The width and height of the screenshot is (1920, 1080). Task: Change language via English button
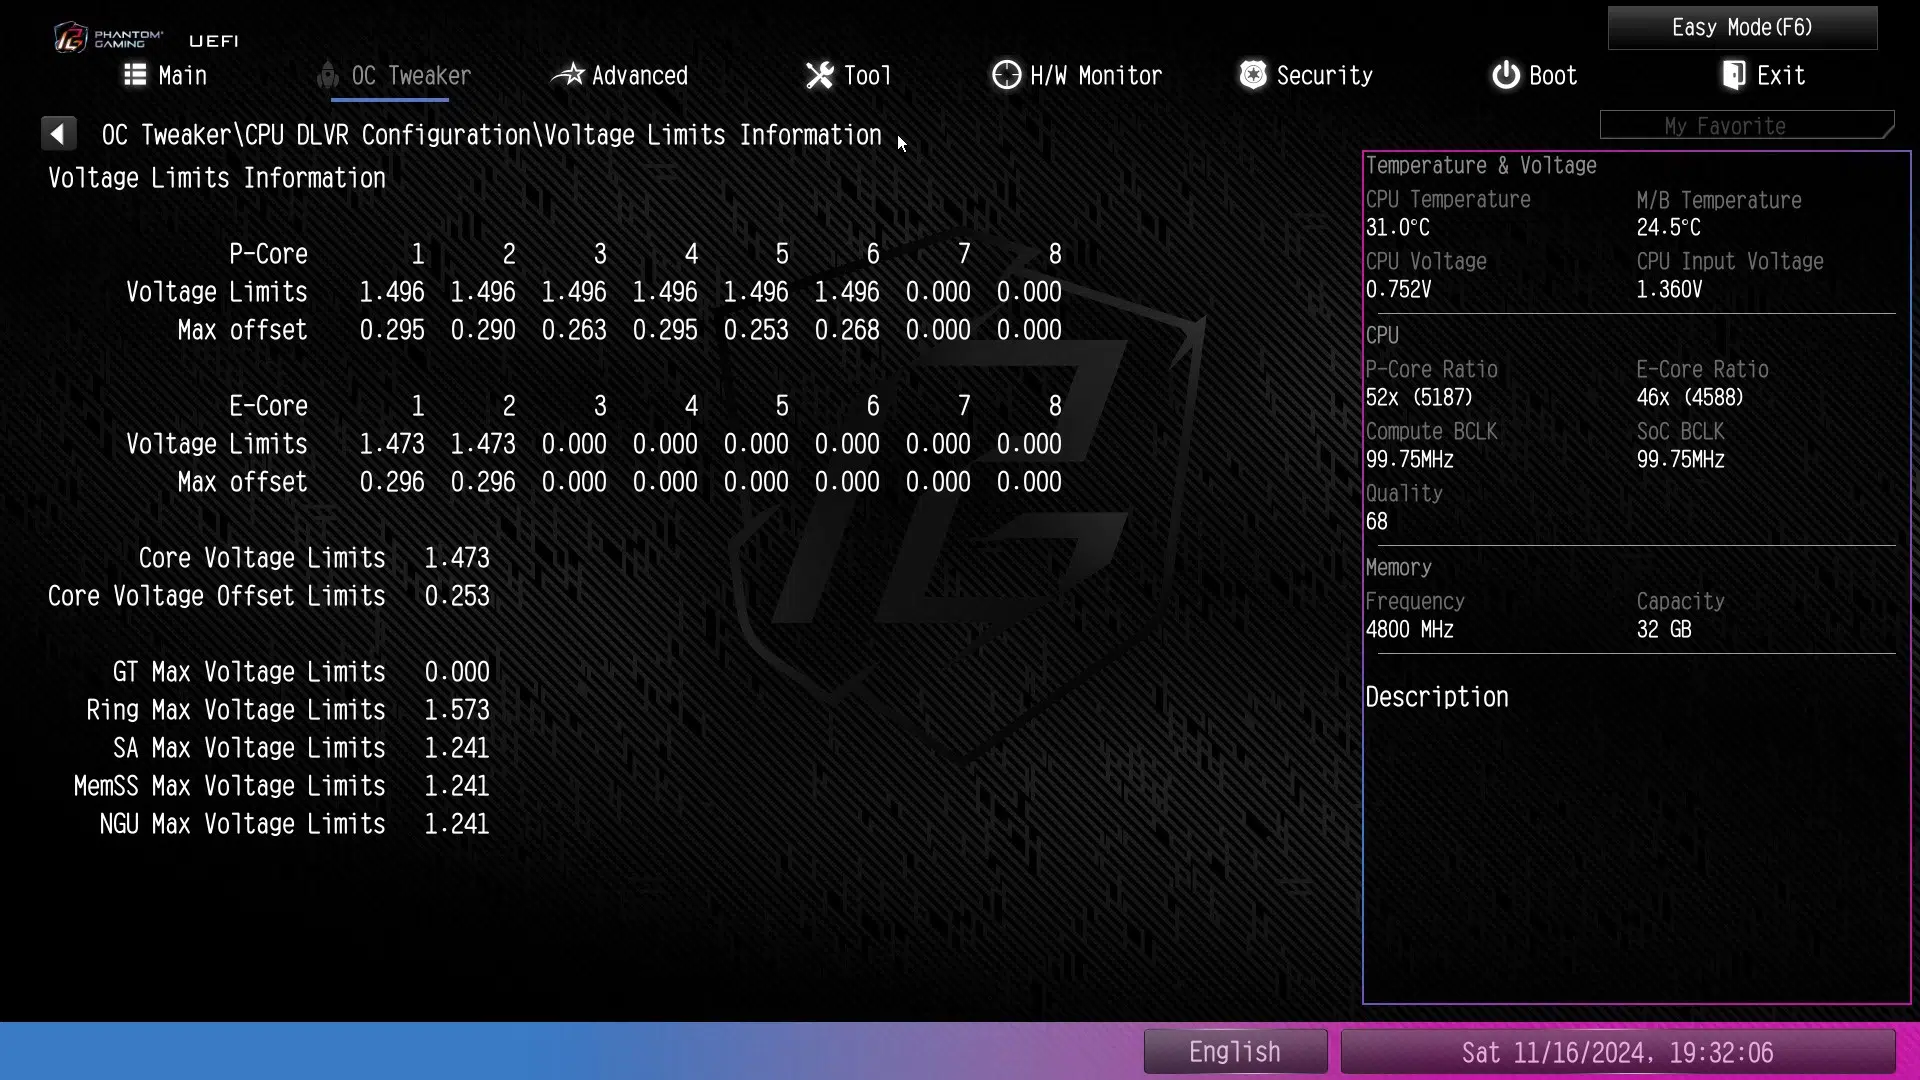click(x=1235, y=1052)
